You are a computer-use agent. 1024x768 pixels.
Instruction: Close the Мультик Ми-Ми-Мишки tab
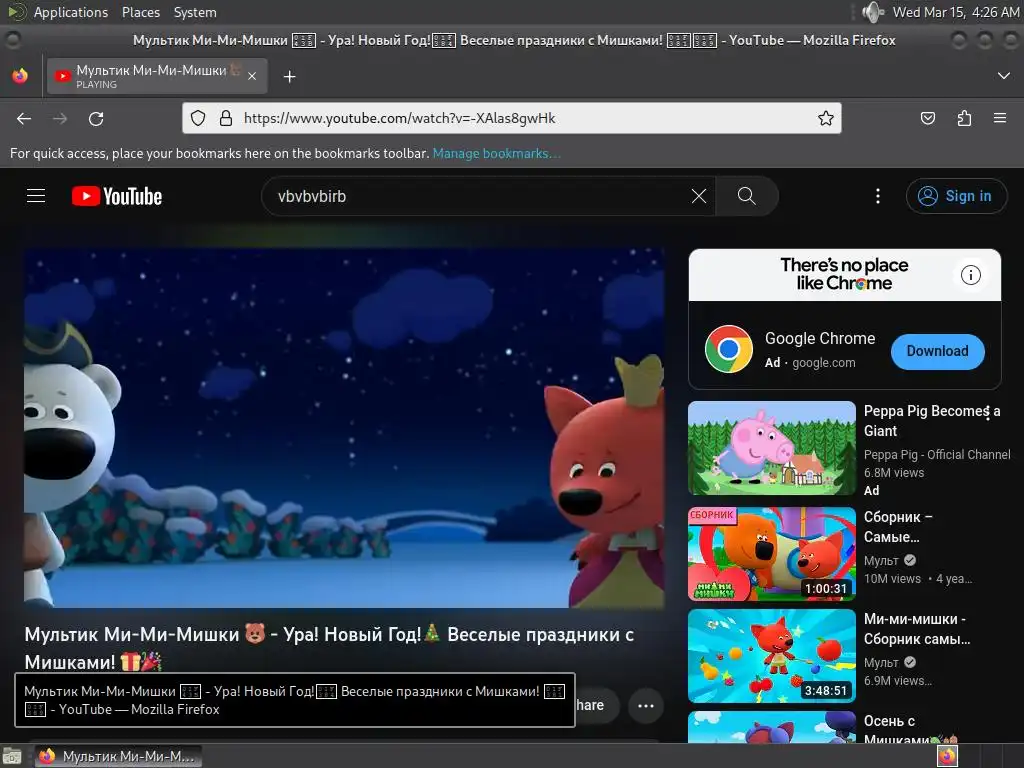click(x=252, y=76)
